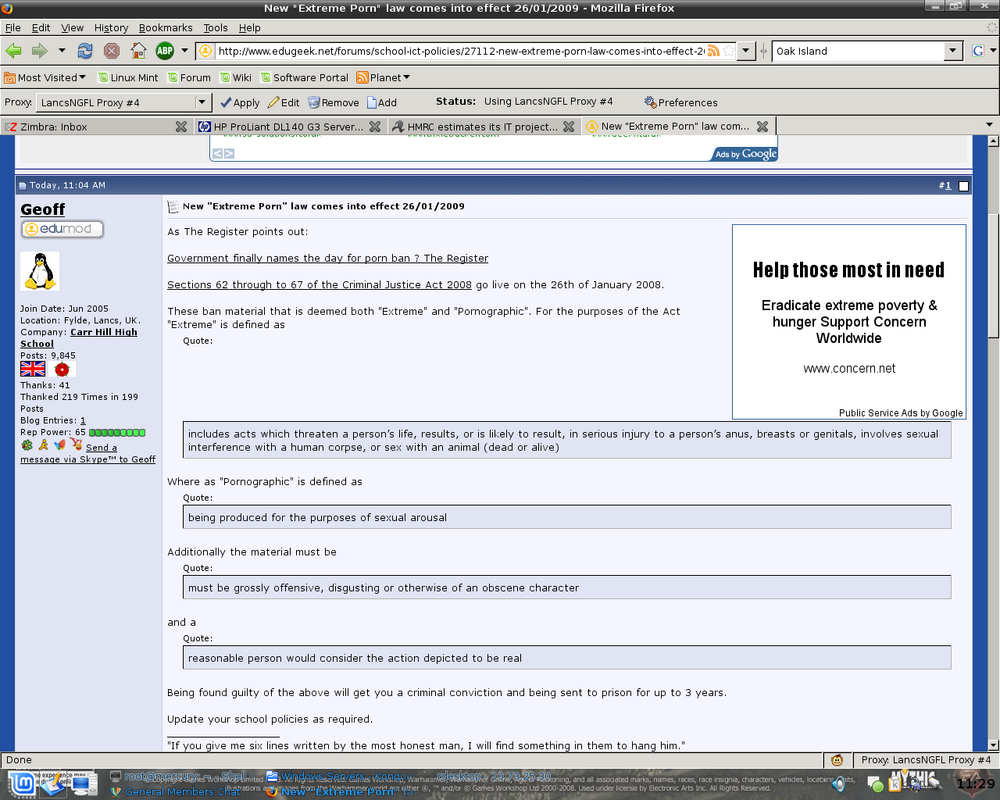Open the Home page icon

coord(138,51)
